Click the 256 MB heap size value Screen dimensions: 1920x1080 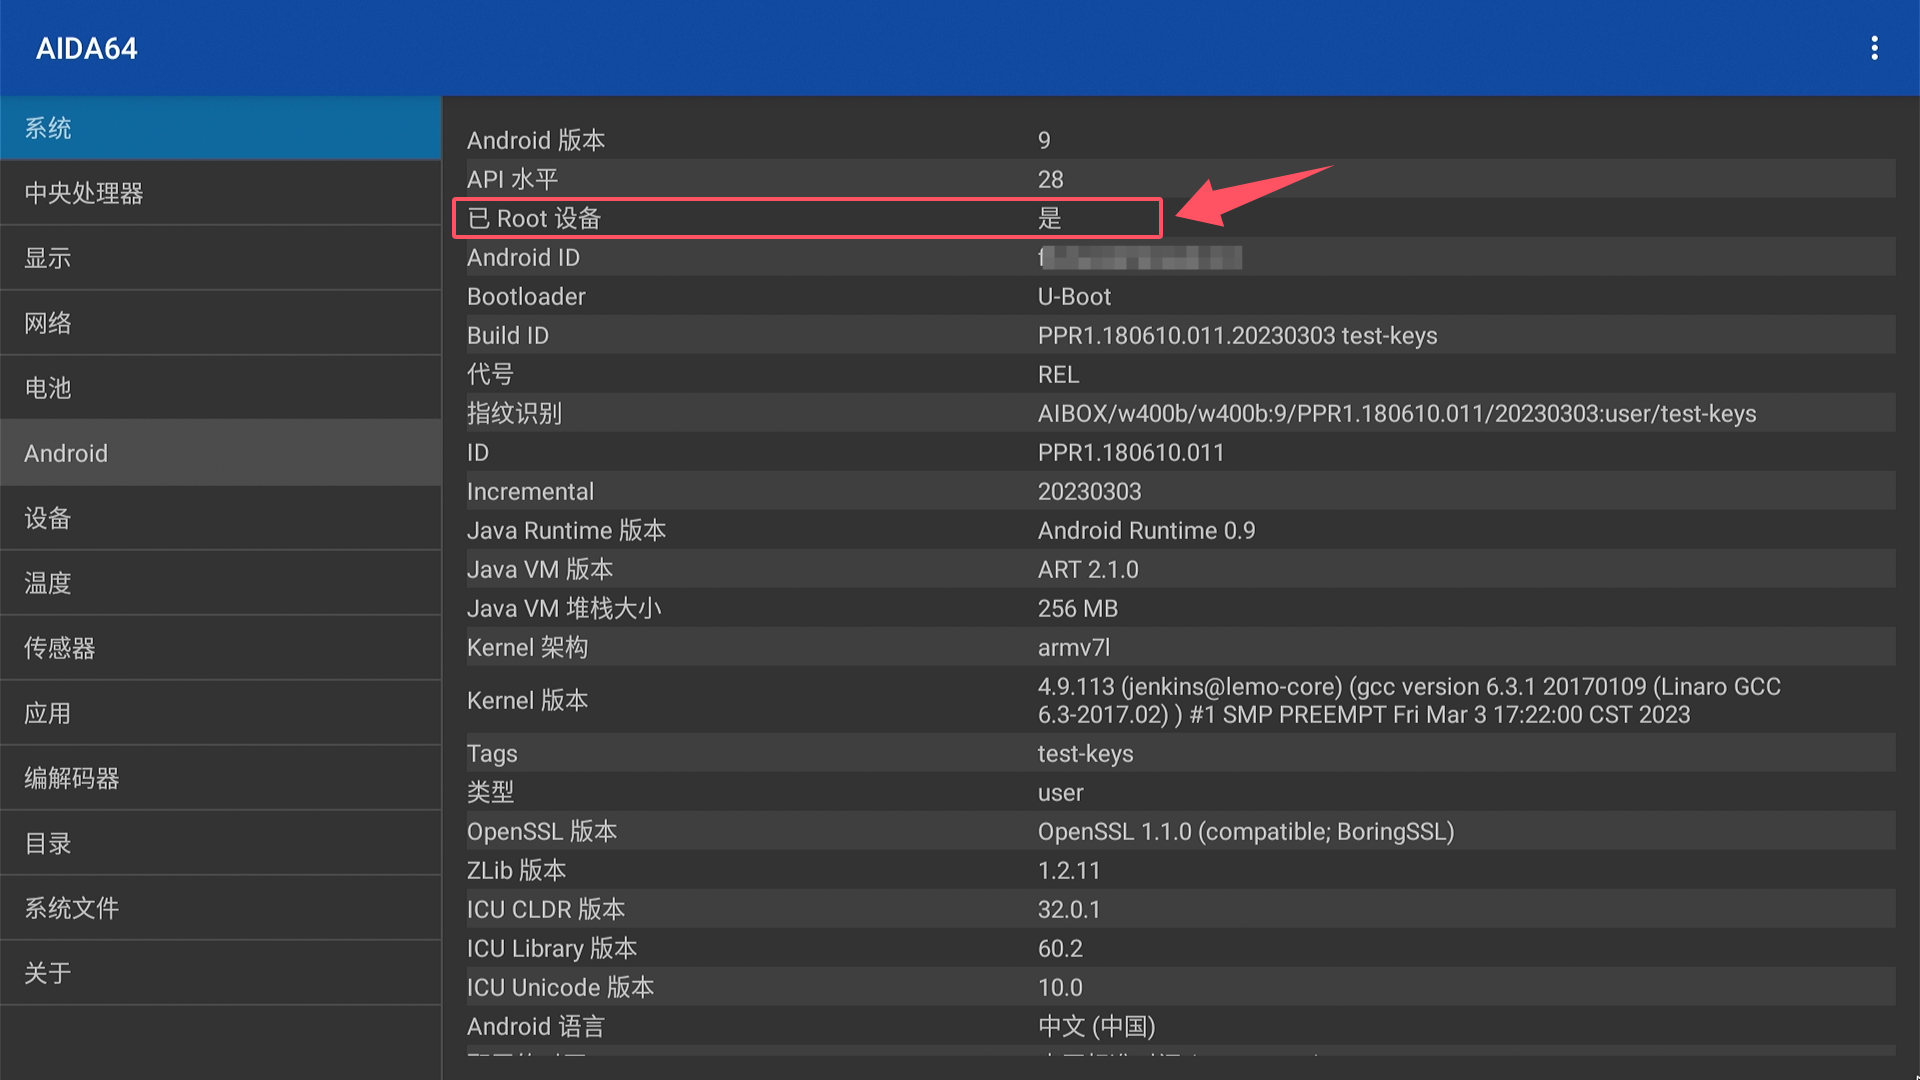[1078, 608]
